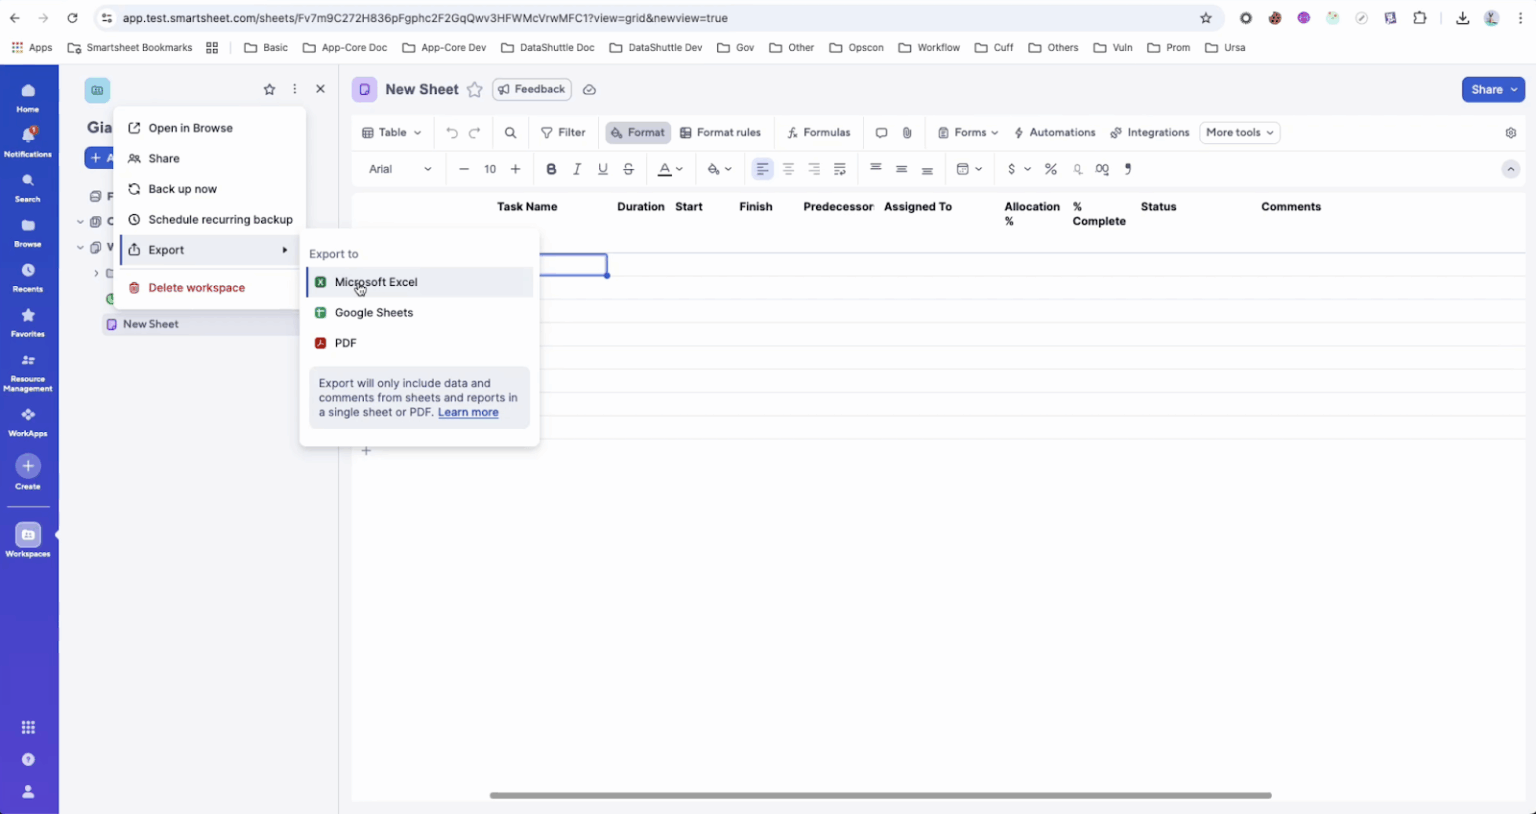Open the Forms dropdown
Image resolution: width=1536 pixels, height=814 pixels.
pos(967,132)
